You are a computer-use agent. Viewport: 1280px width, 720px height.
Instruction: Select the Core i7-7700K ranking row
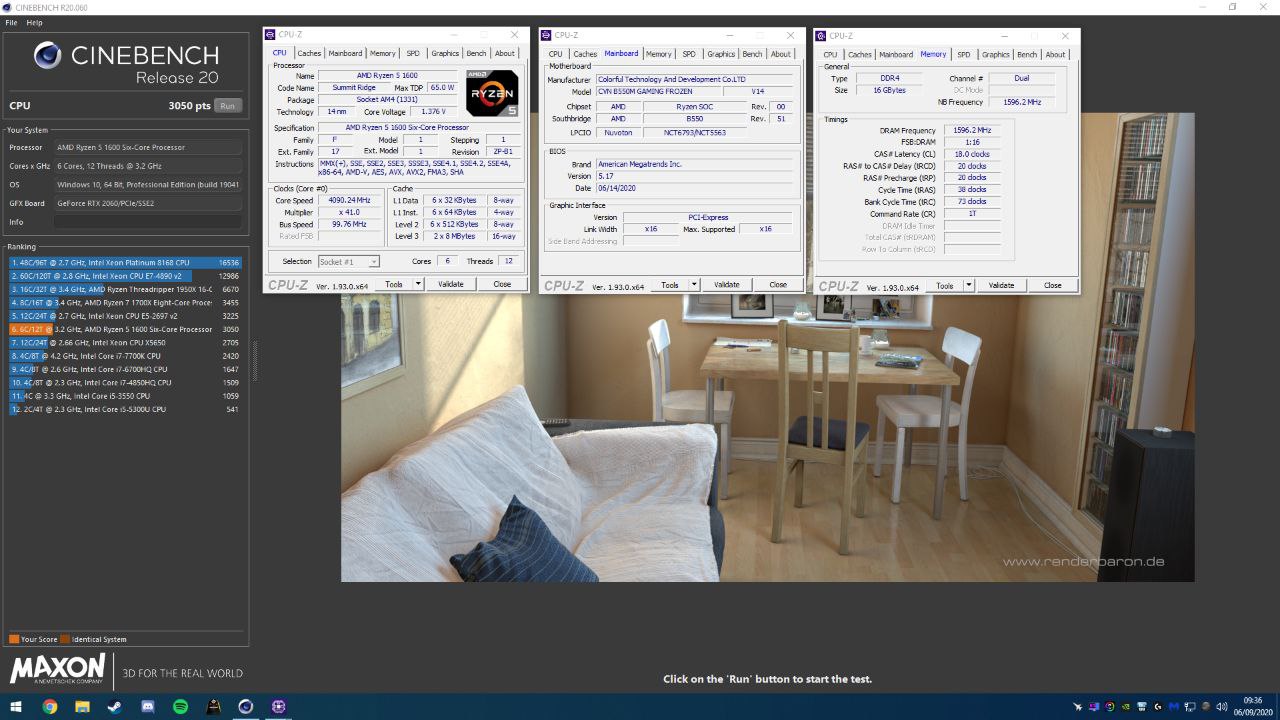click(125, 356)
